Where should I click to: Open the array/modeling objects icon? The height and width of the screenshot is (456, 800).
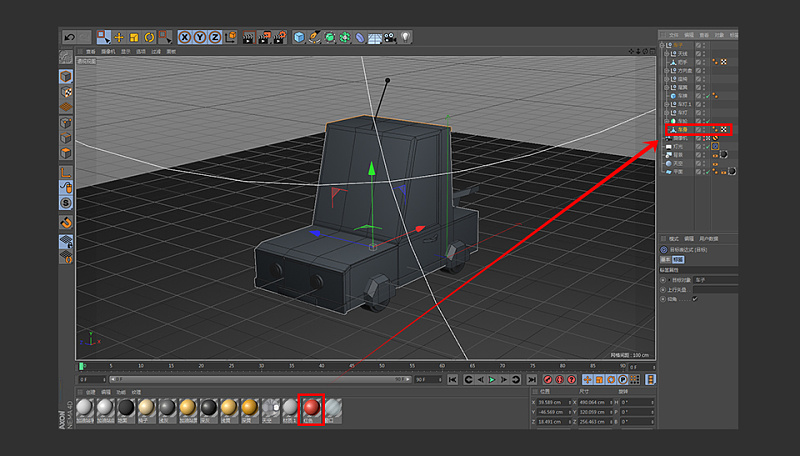pyautogui.click(x=345, y=37)
